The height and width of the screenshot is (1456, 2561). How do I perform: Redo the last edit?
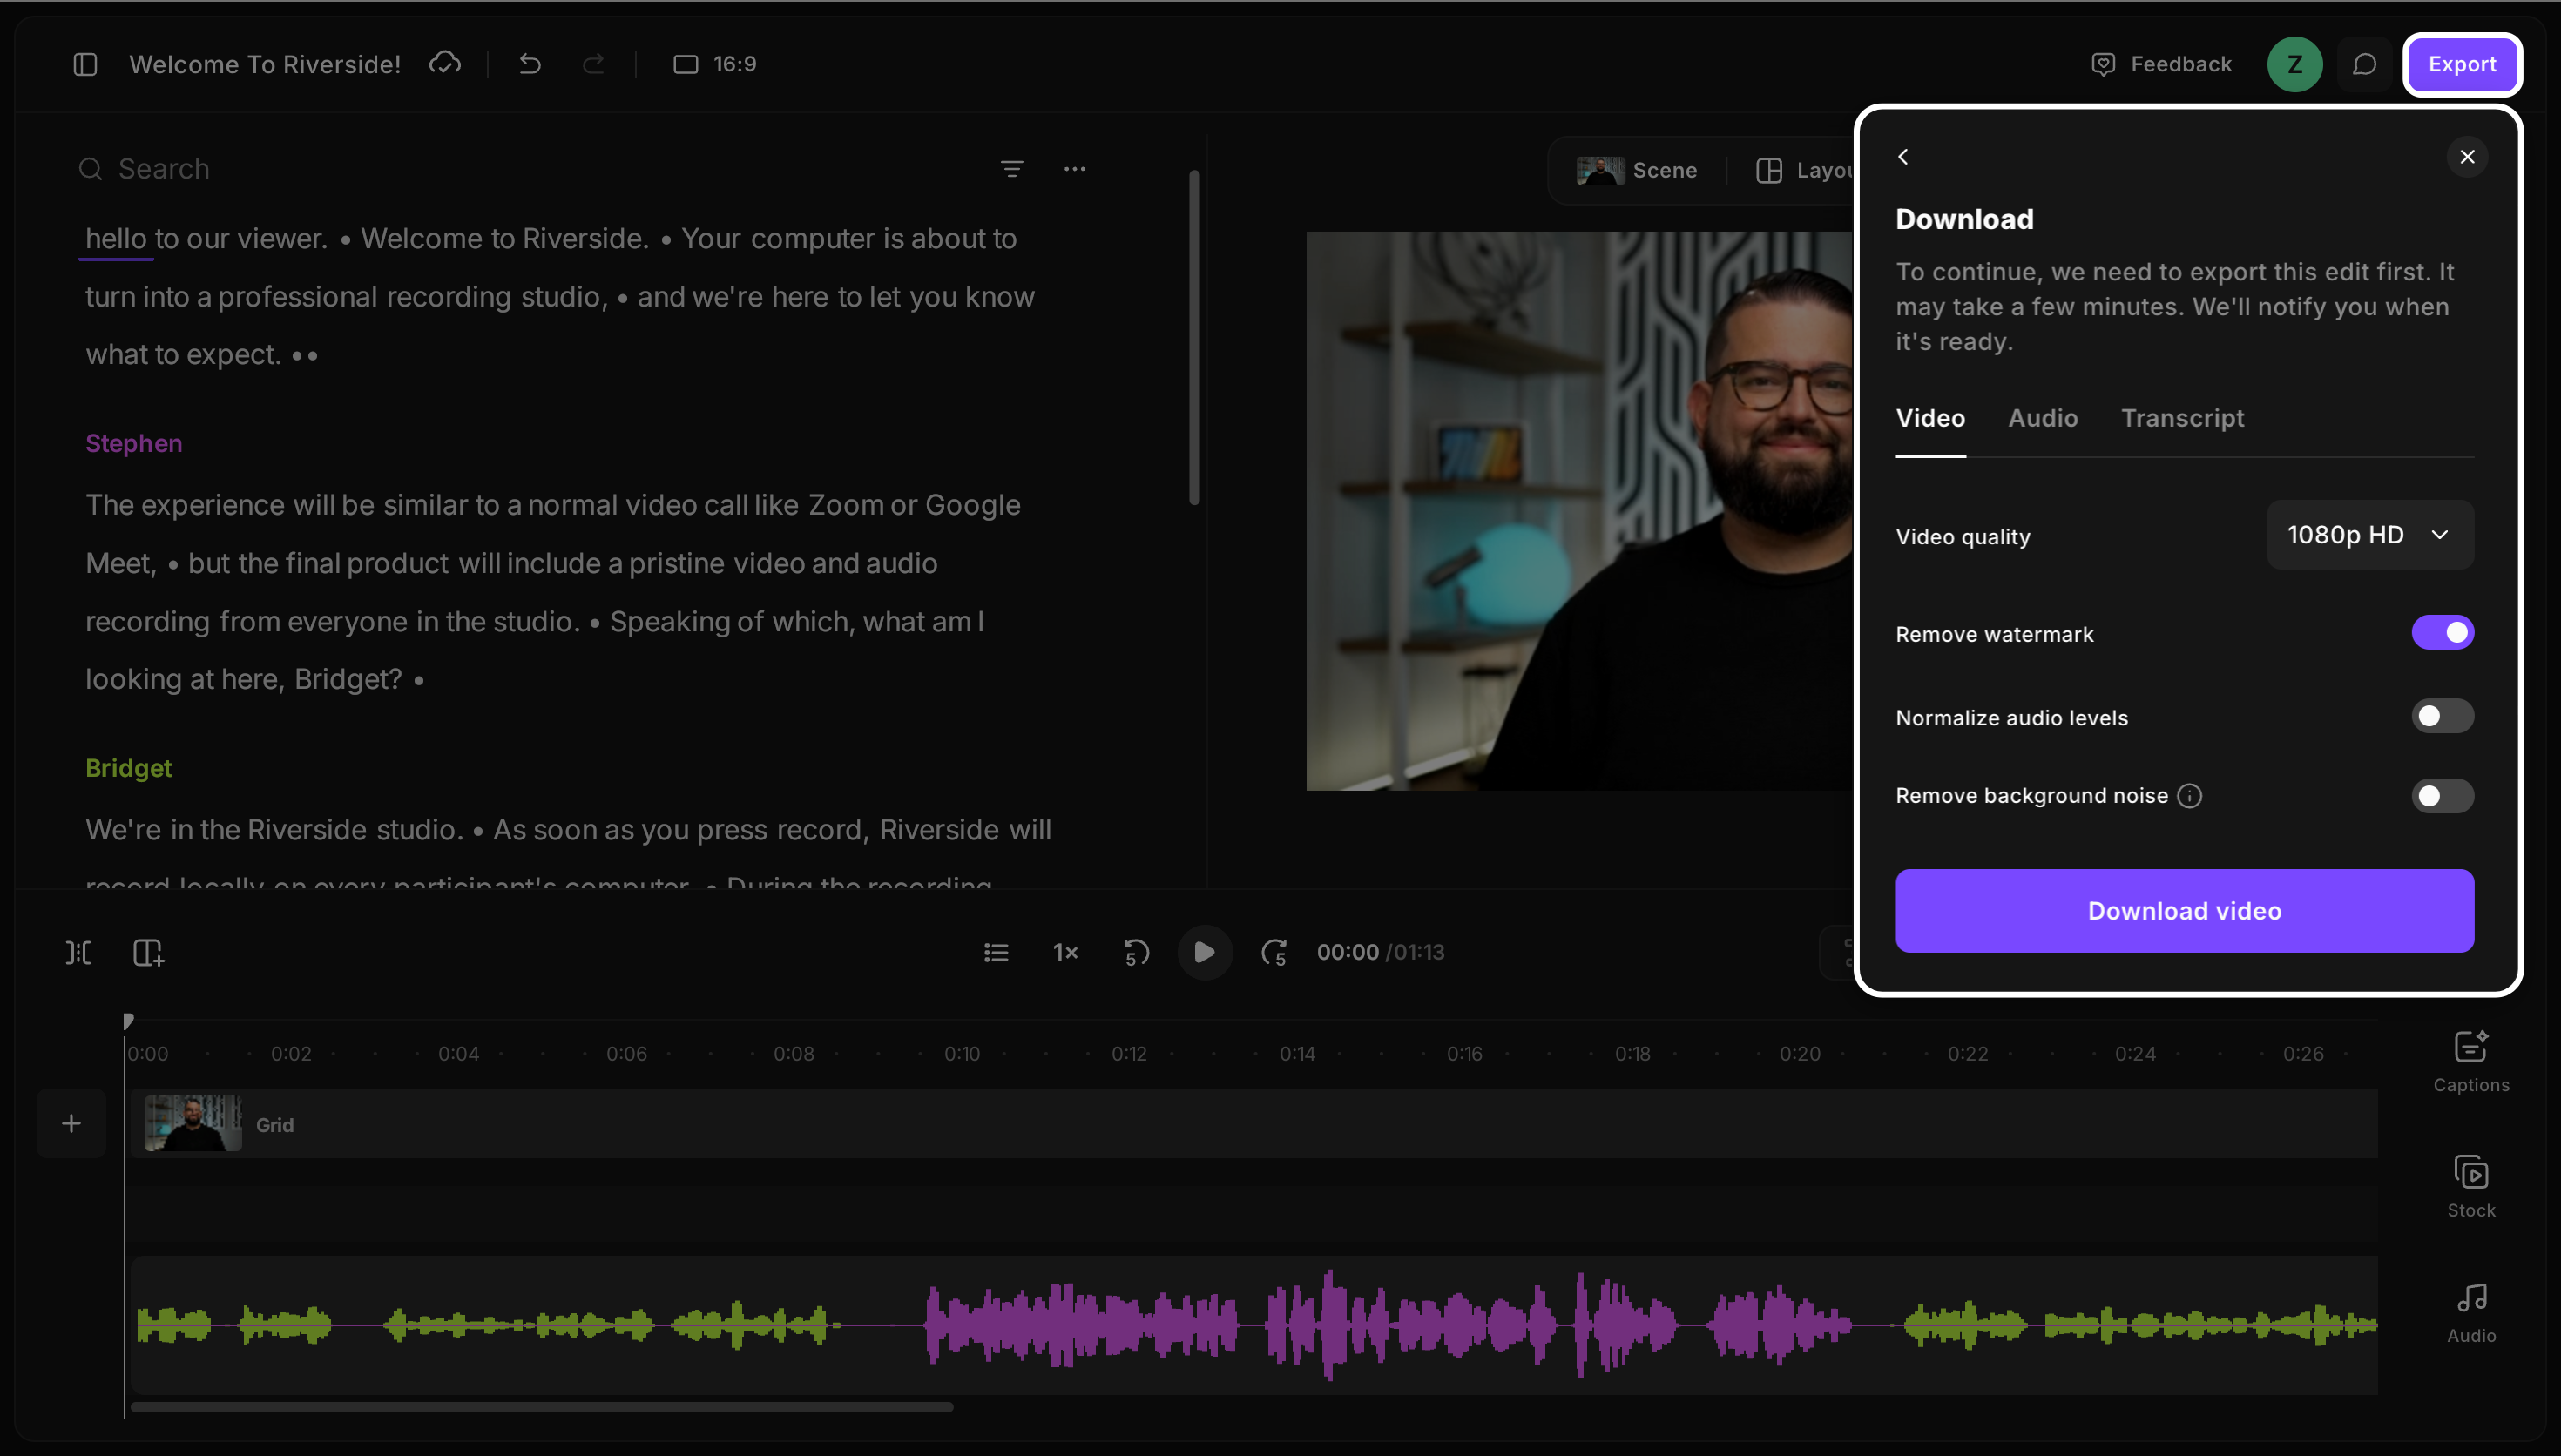[x=594, y=64]
